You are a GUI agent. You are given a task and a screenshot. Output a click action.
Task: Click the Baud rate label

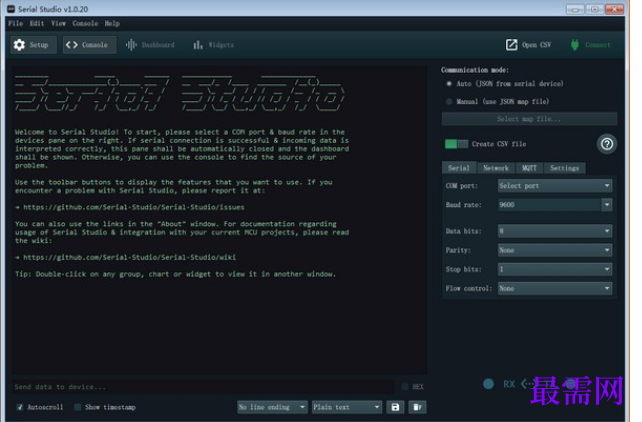pyautogui.click(x=463, y=205)
